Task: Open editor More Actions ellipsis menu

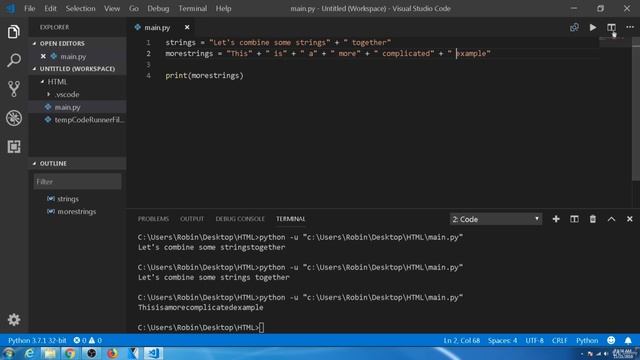Action: tap(630, 27)
